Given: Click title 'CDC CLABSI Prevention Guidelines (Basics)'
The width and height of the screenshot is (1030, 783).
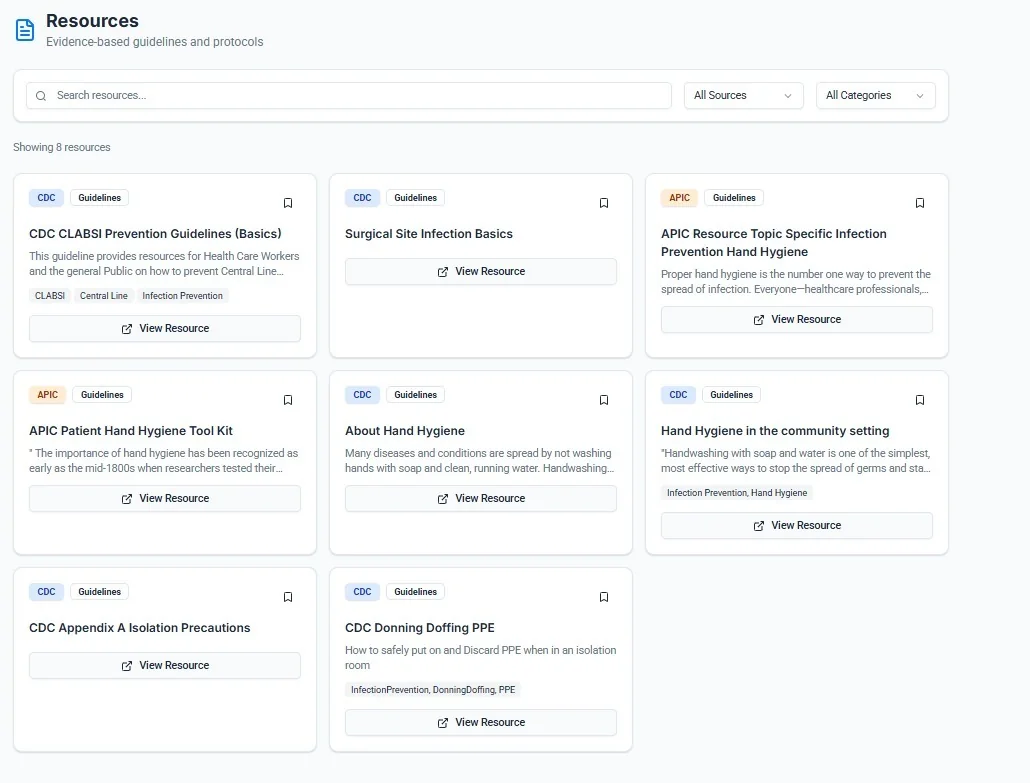Looking at the screenshot, I should (x=155, y=234).
